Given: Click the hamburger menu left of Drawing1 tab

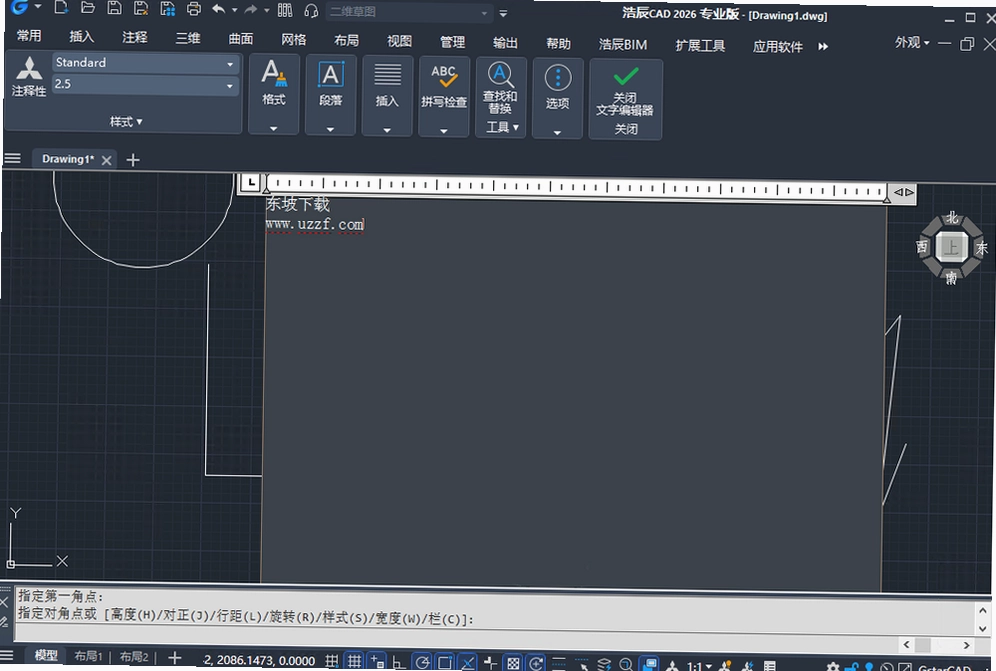Looking at the screenshot, I should [13, 158].
